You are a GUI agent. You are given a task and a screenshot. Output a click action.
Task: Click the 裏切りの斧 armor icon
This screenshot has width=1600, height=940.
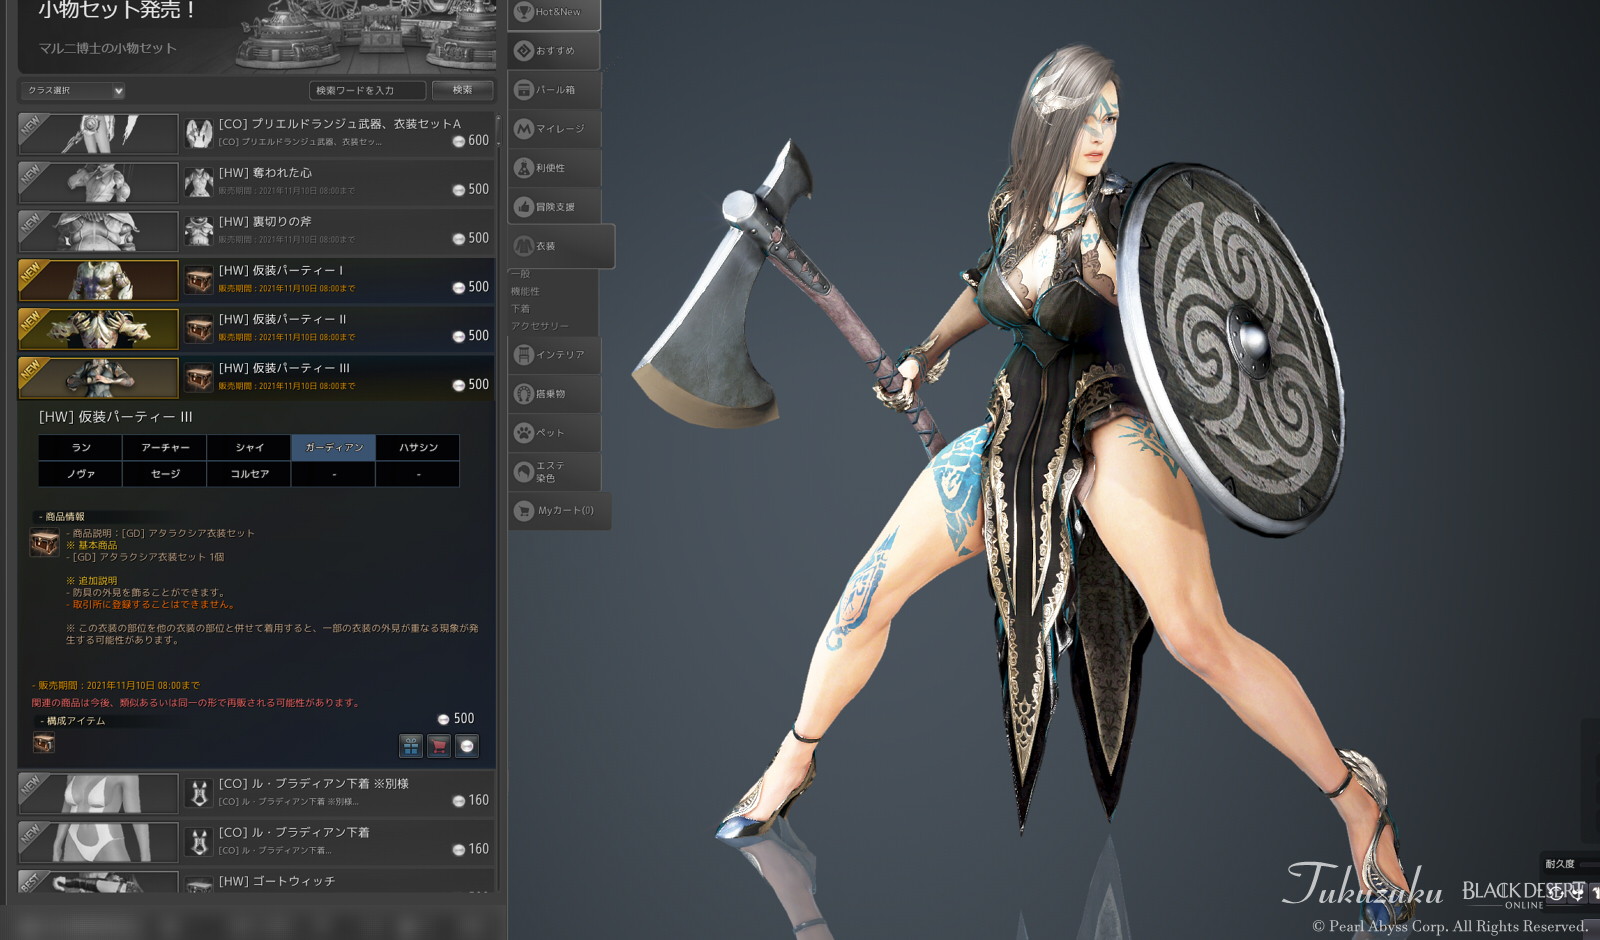coord(199,231)
